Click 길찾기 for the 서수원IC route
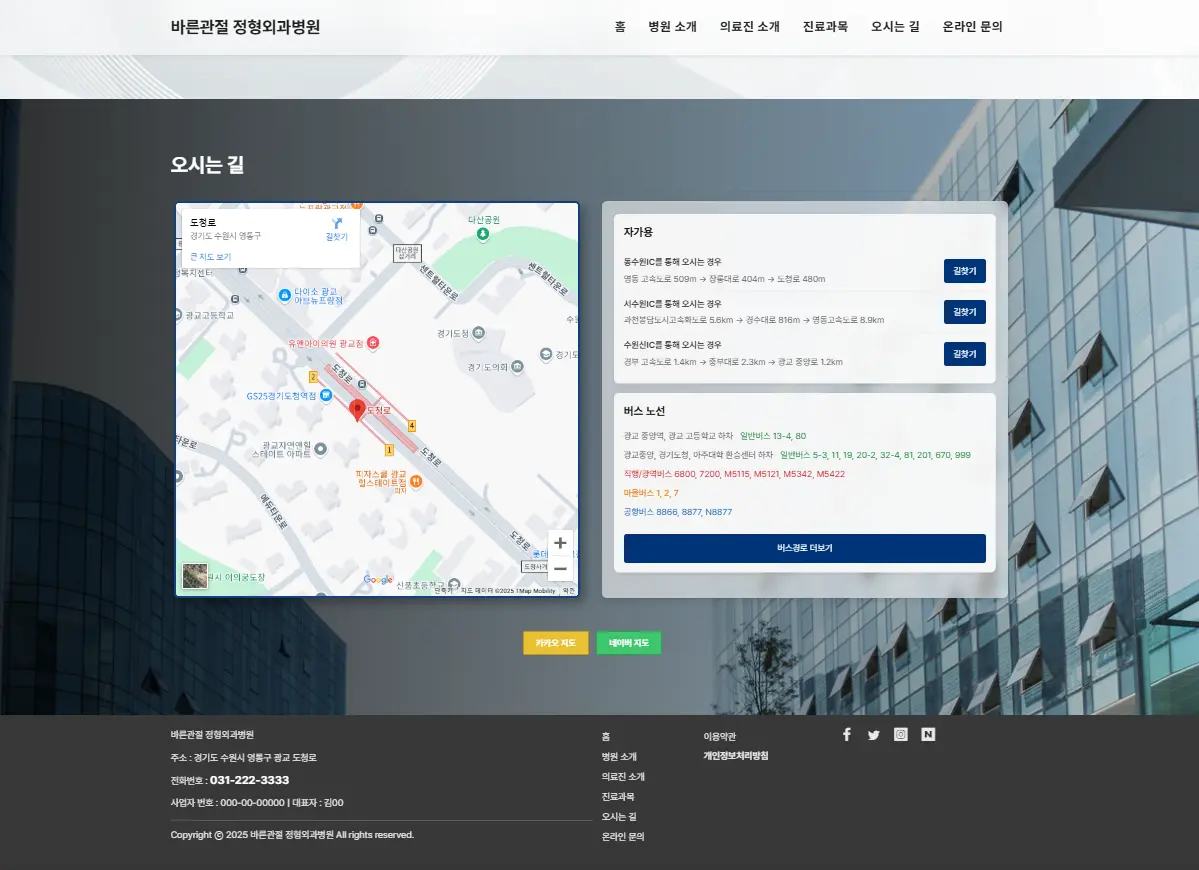1199x870 pixels. tap(963, 312)
